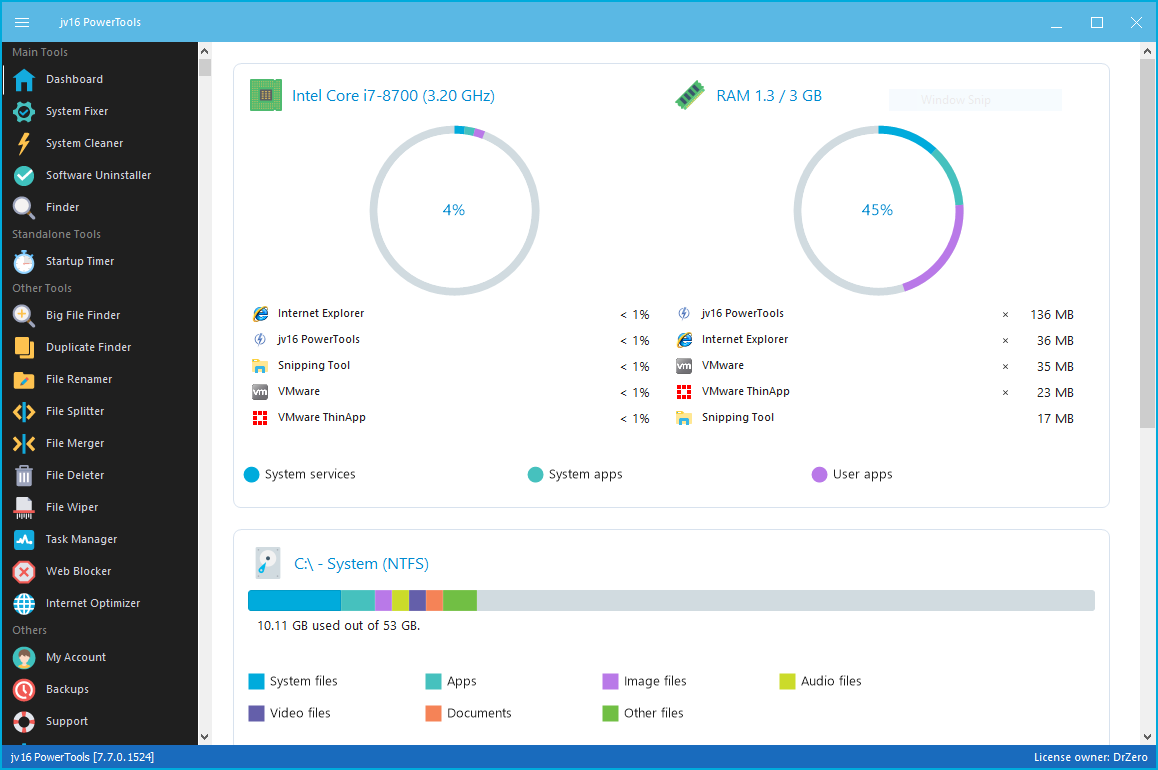Viewport: 1158px width, 770px height.
Task: Click Snipping Tool row in CPU list
Action: [450, 366]
